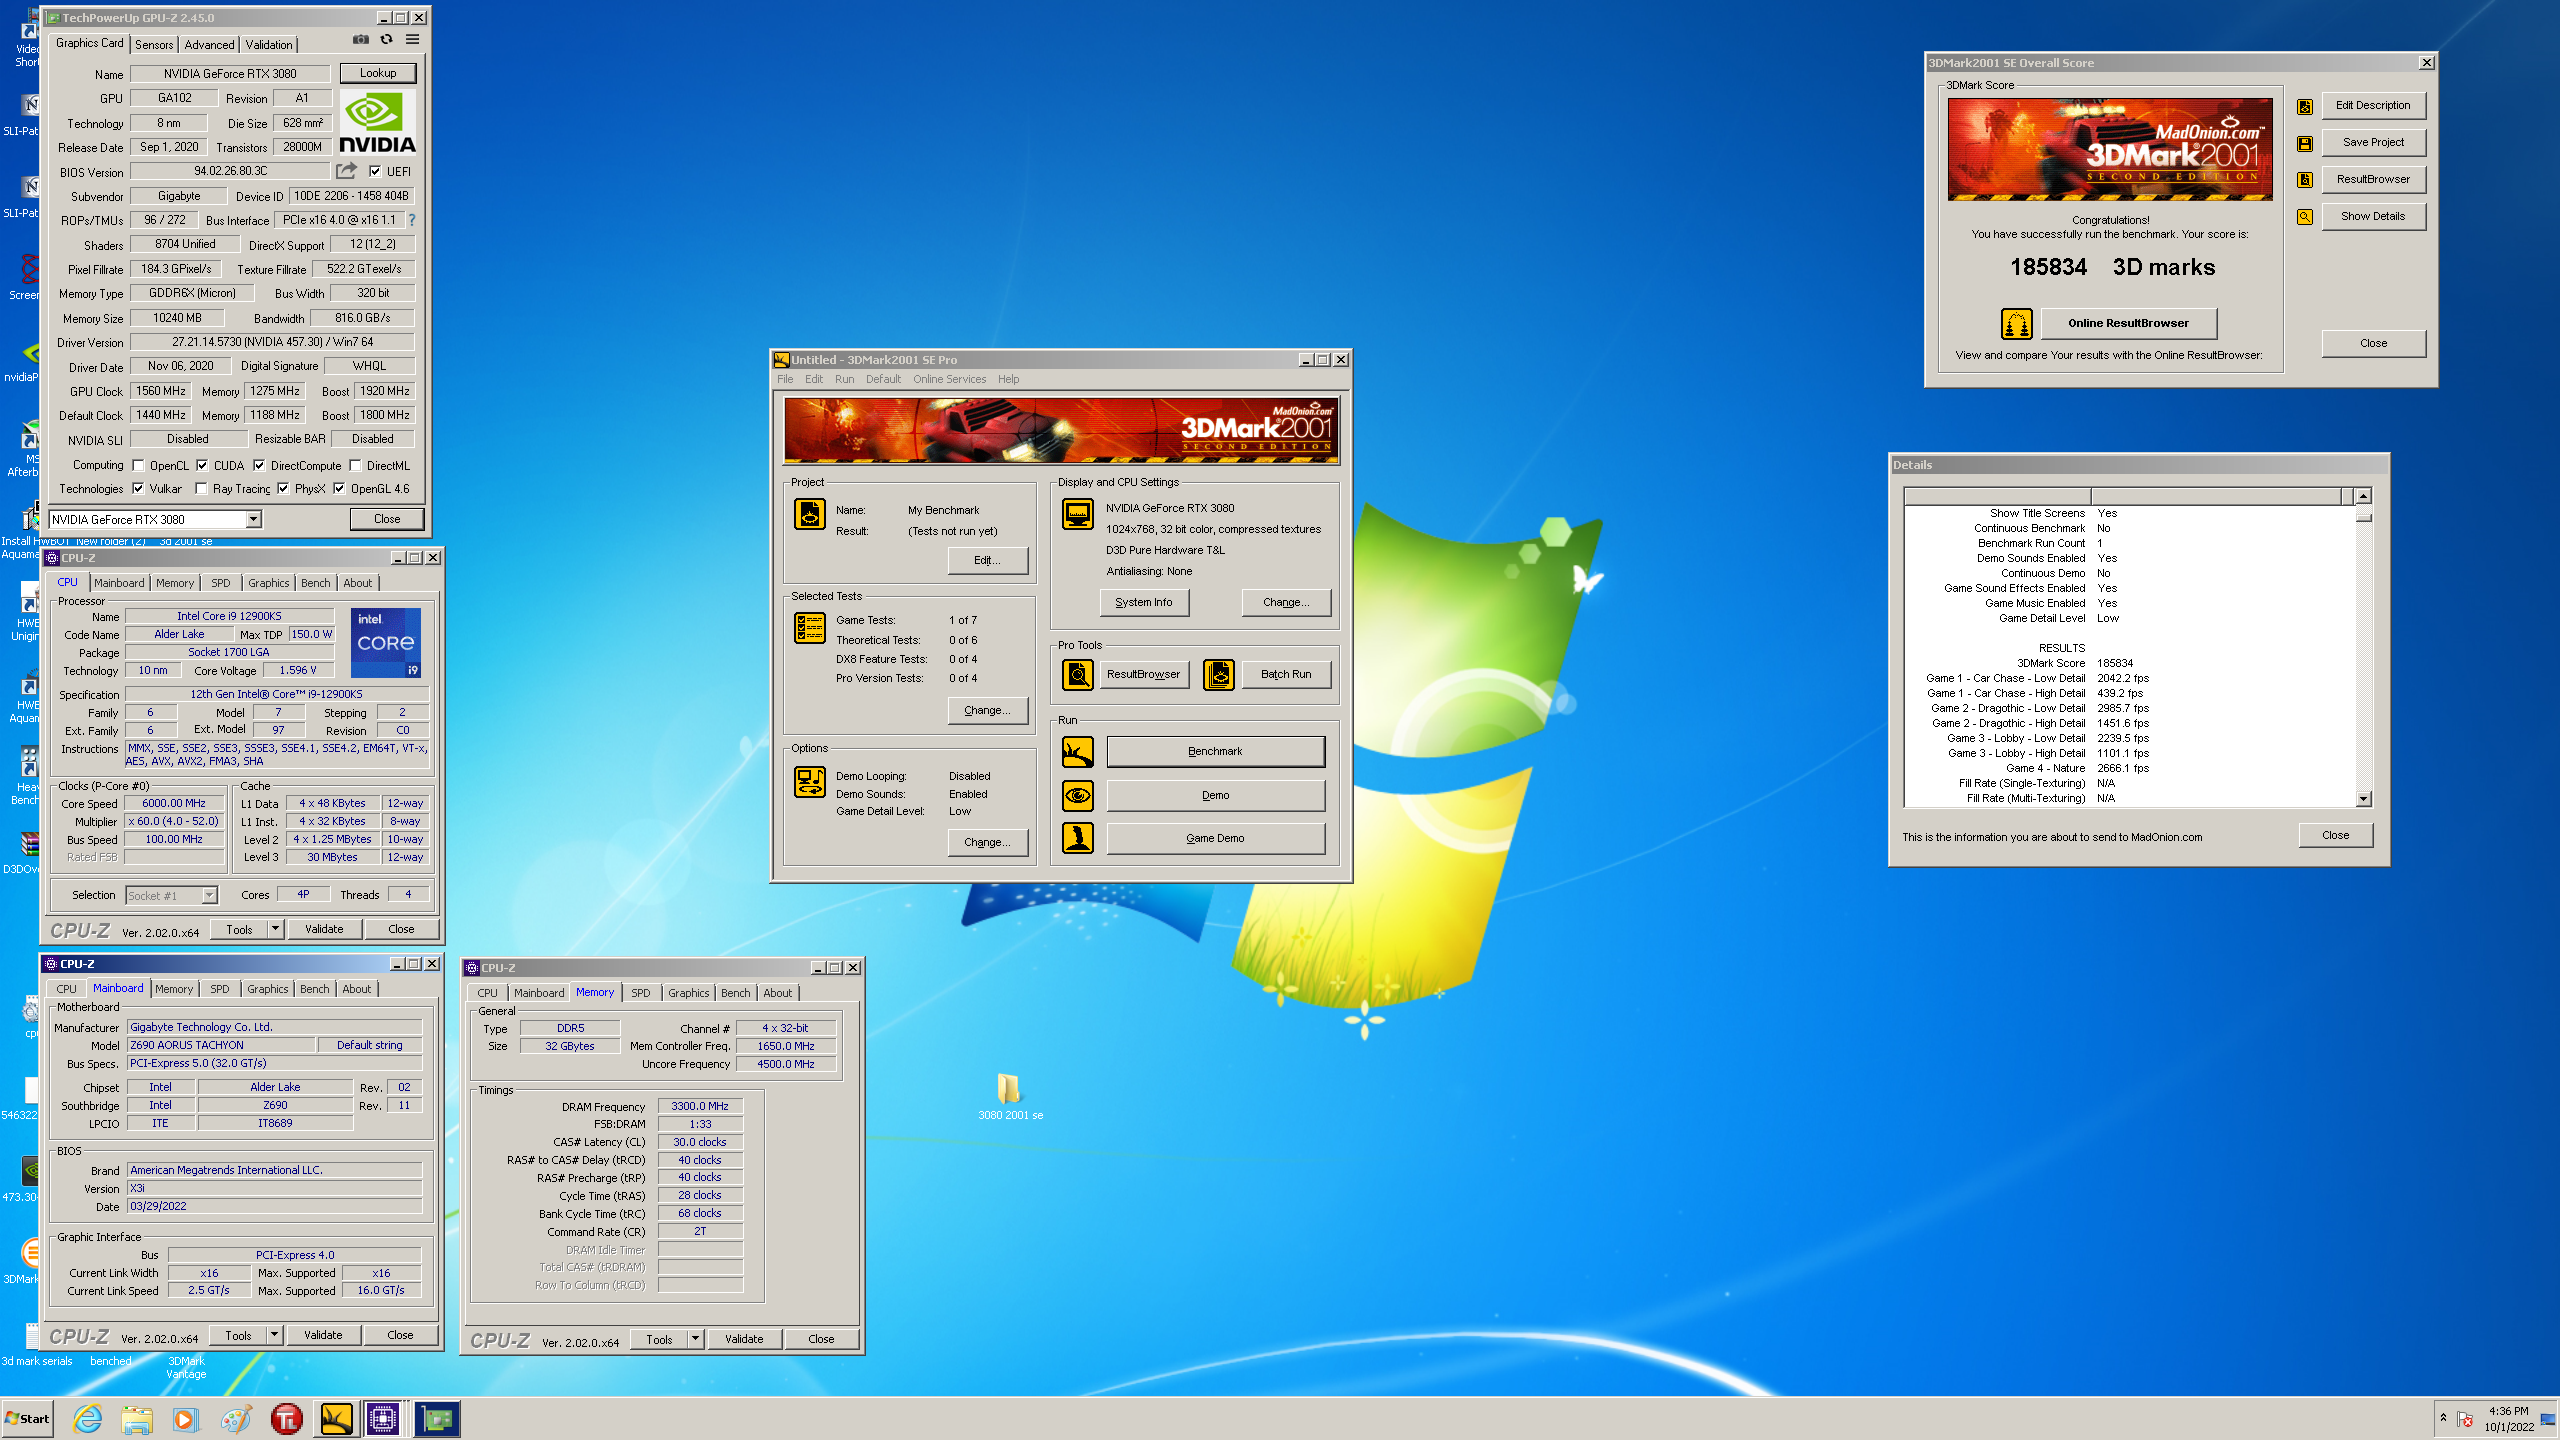Image resolution: width=2560 pixels, height=1440 pixels.
Task: Open the Socket #1 selection dropdown
Action: tap(209, 895)
